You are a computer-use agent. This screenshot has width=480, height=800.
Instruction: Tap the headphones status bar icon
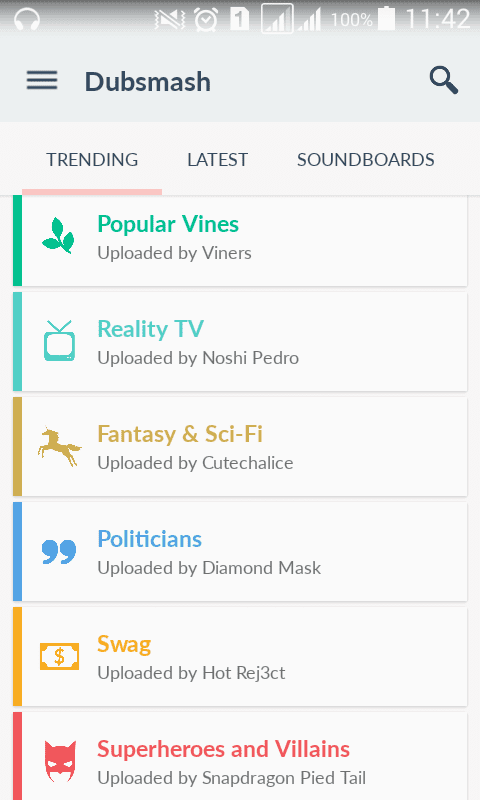(x=27, y=19)
